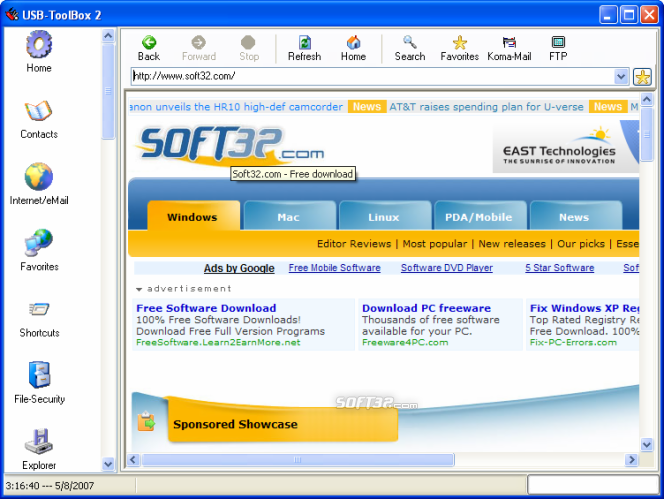Screen dimensions: 664x499
Task: Open the Favorites sidebar icon
Action: click(39, 250)
